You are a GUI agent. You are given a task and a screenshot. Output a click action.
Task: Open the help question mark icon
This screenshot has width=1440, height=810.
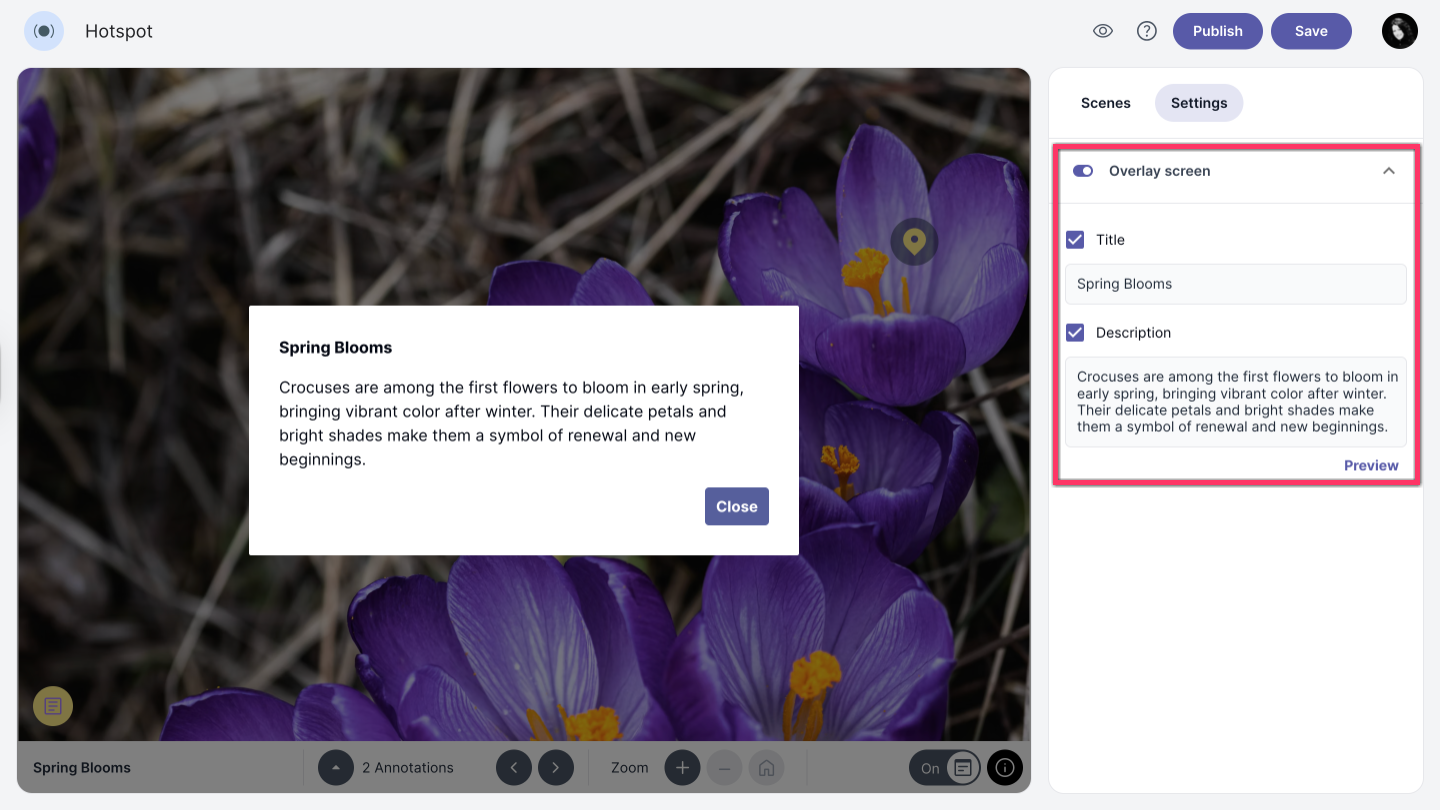coord(1147,31)
